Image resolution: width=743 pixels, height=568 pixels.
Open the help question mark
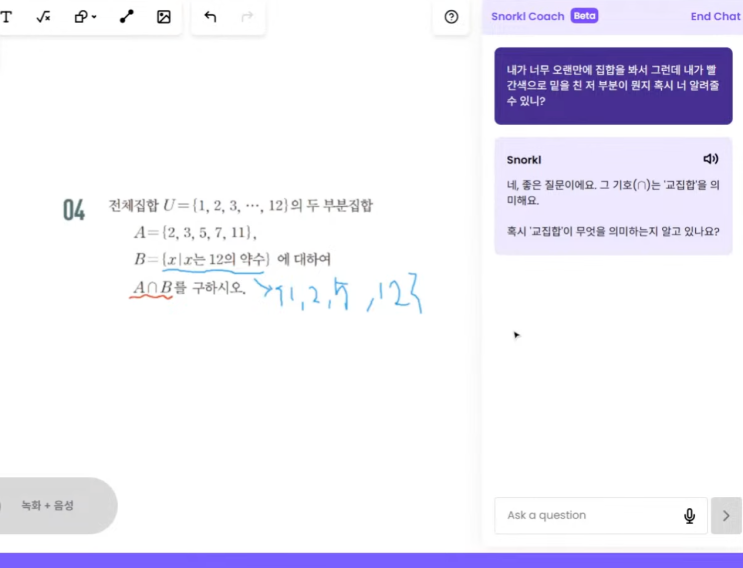point(451,17)
